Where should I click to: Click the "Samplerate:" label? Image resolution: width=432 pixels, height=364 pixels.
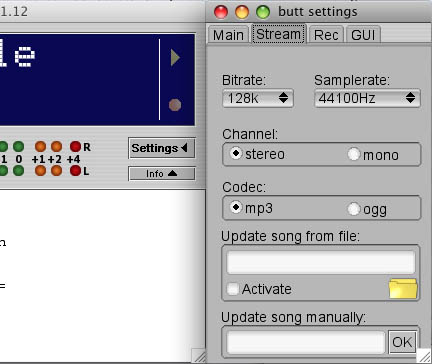[x=352, y=80]
